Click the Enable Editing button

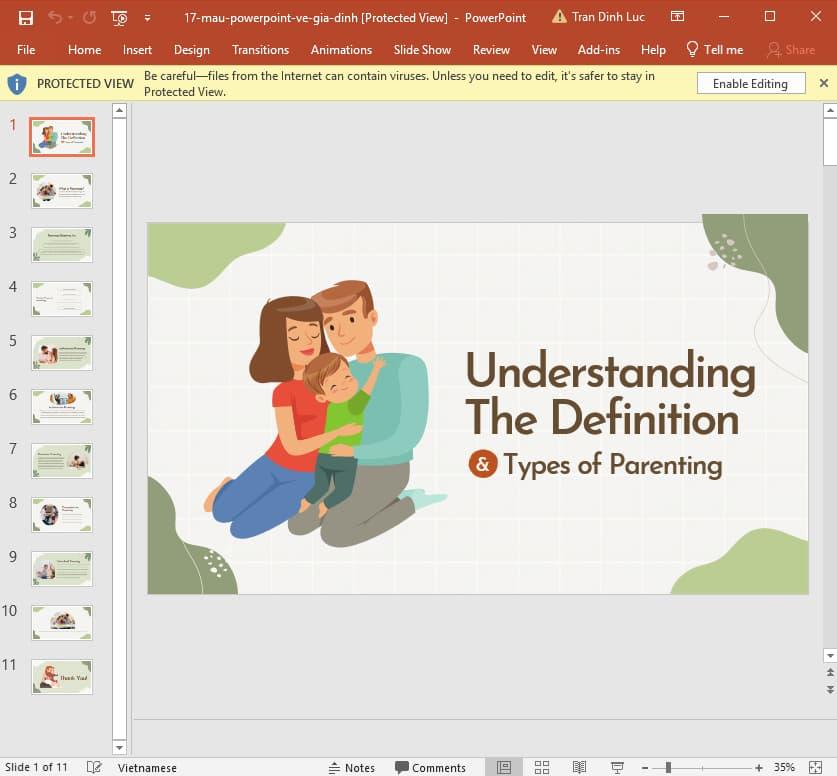click(x=751, y=83)
